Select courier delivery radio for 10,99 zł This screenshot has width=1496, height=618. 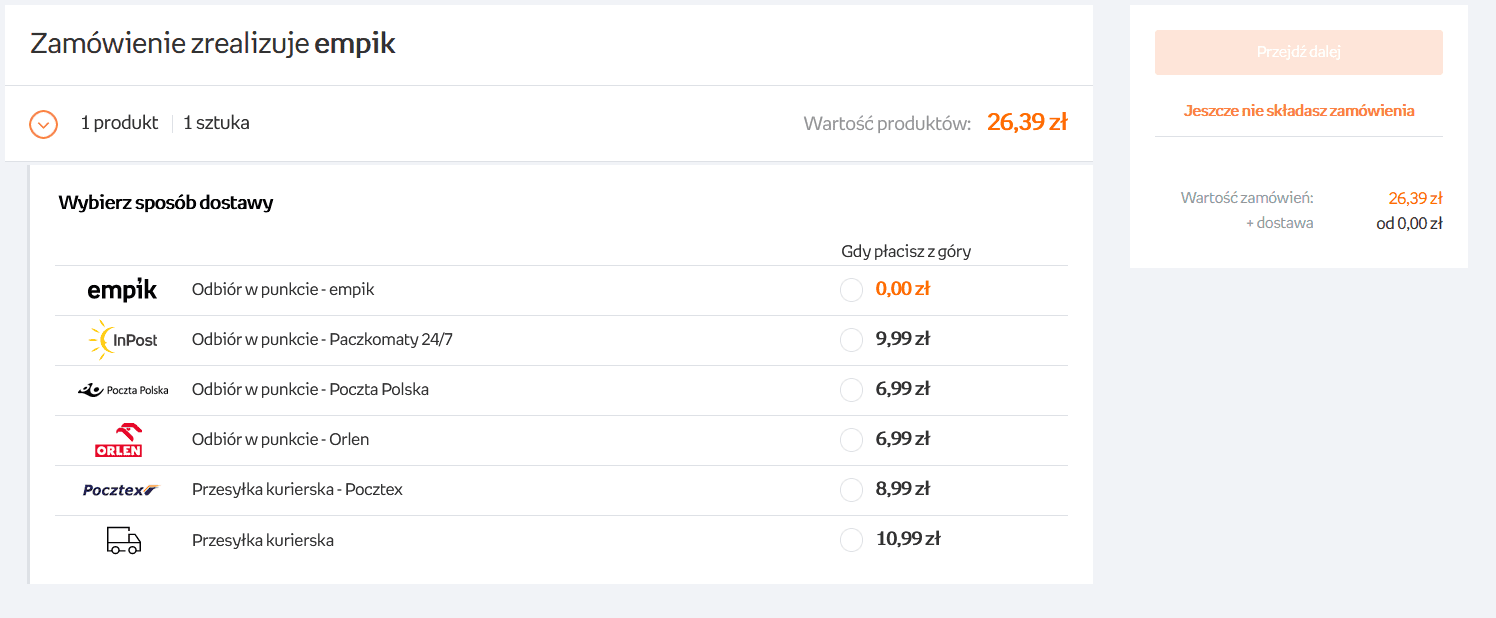[x=851, y=540]
